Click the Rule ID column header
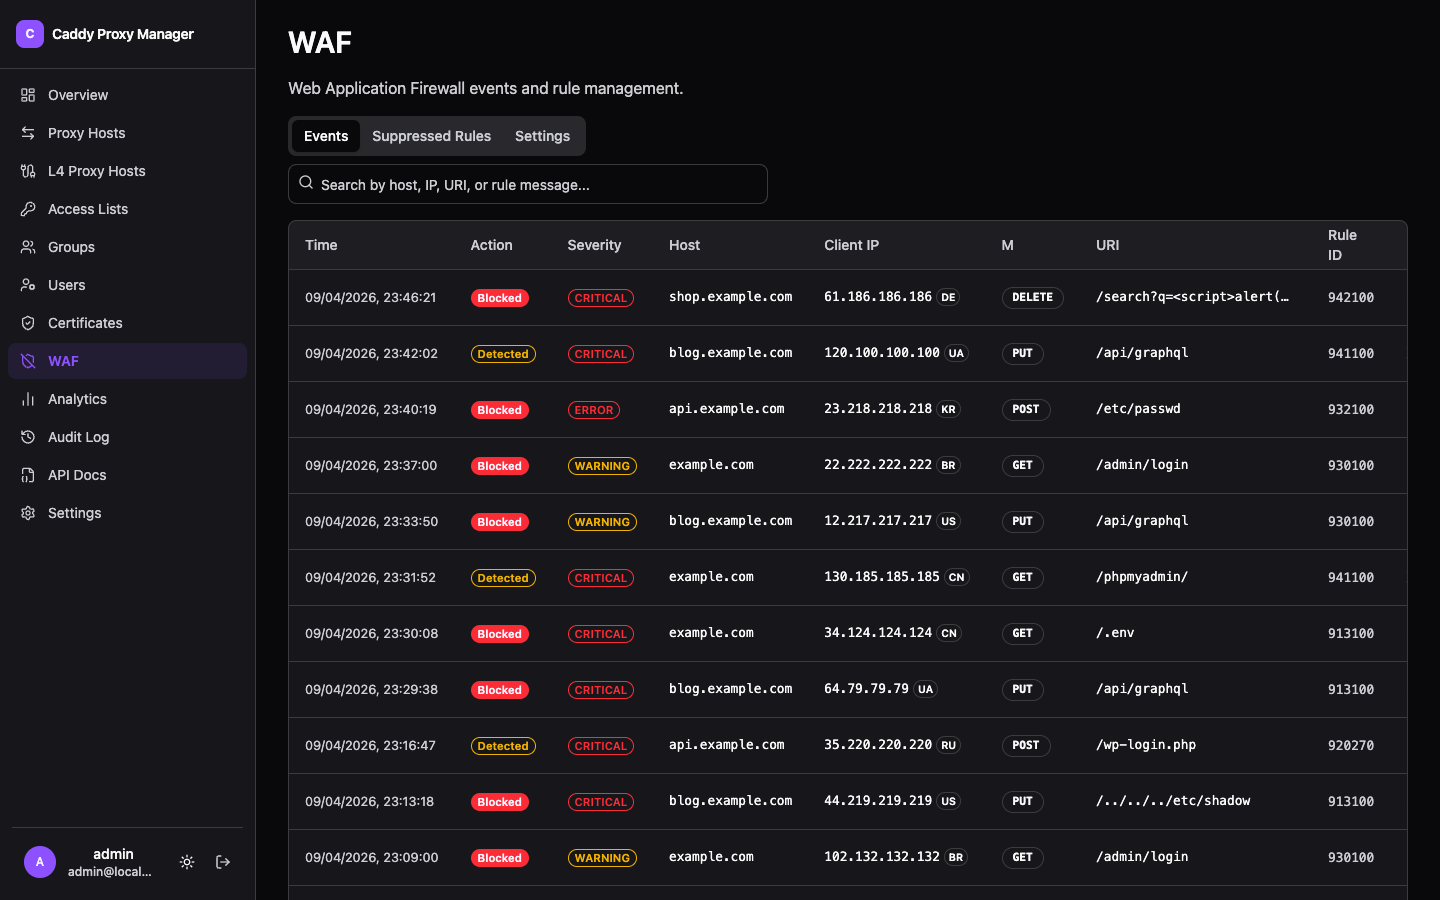The image size is (1440, 900). (1342, 245)
